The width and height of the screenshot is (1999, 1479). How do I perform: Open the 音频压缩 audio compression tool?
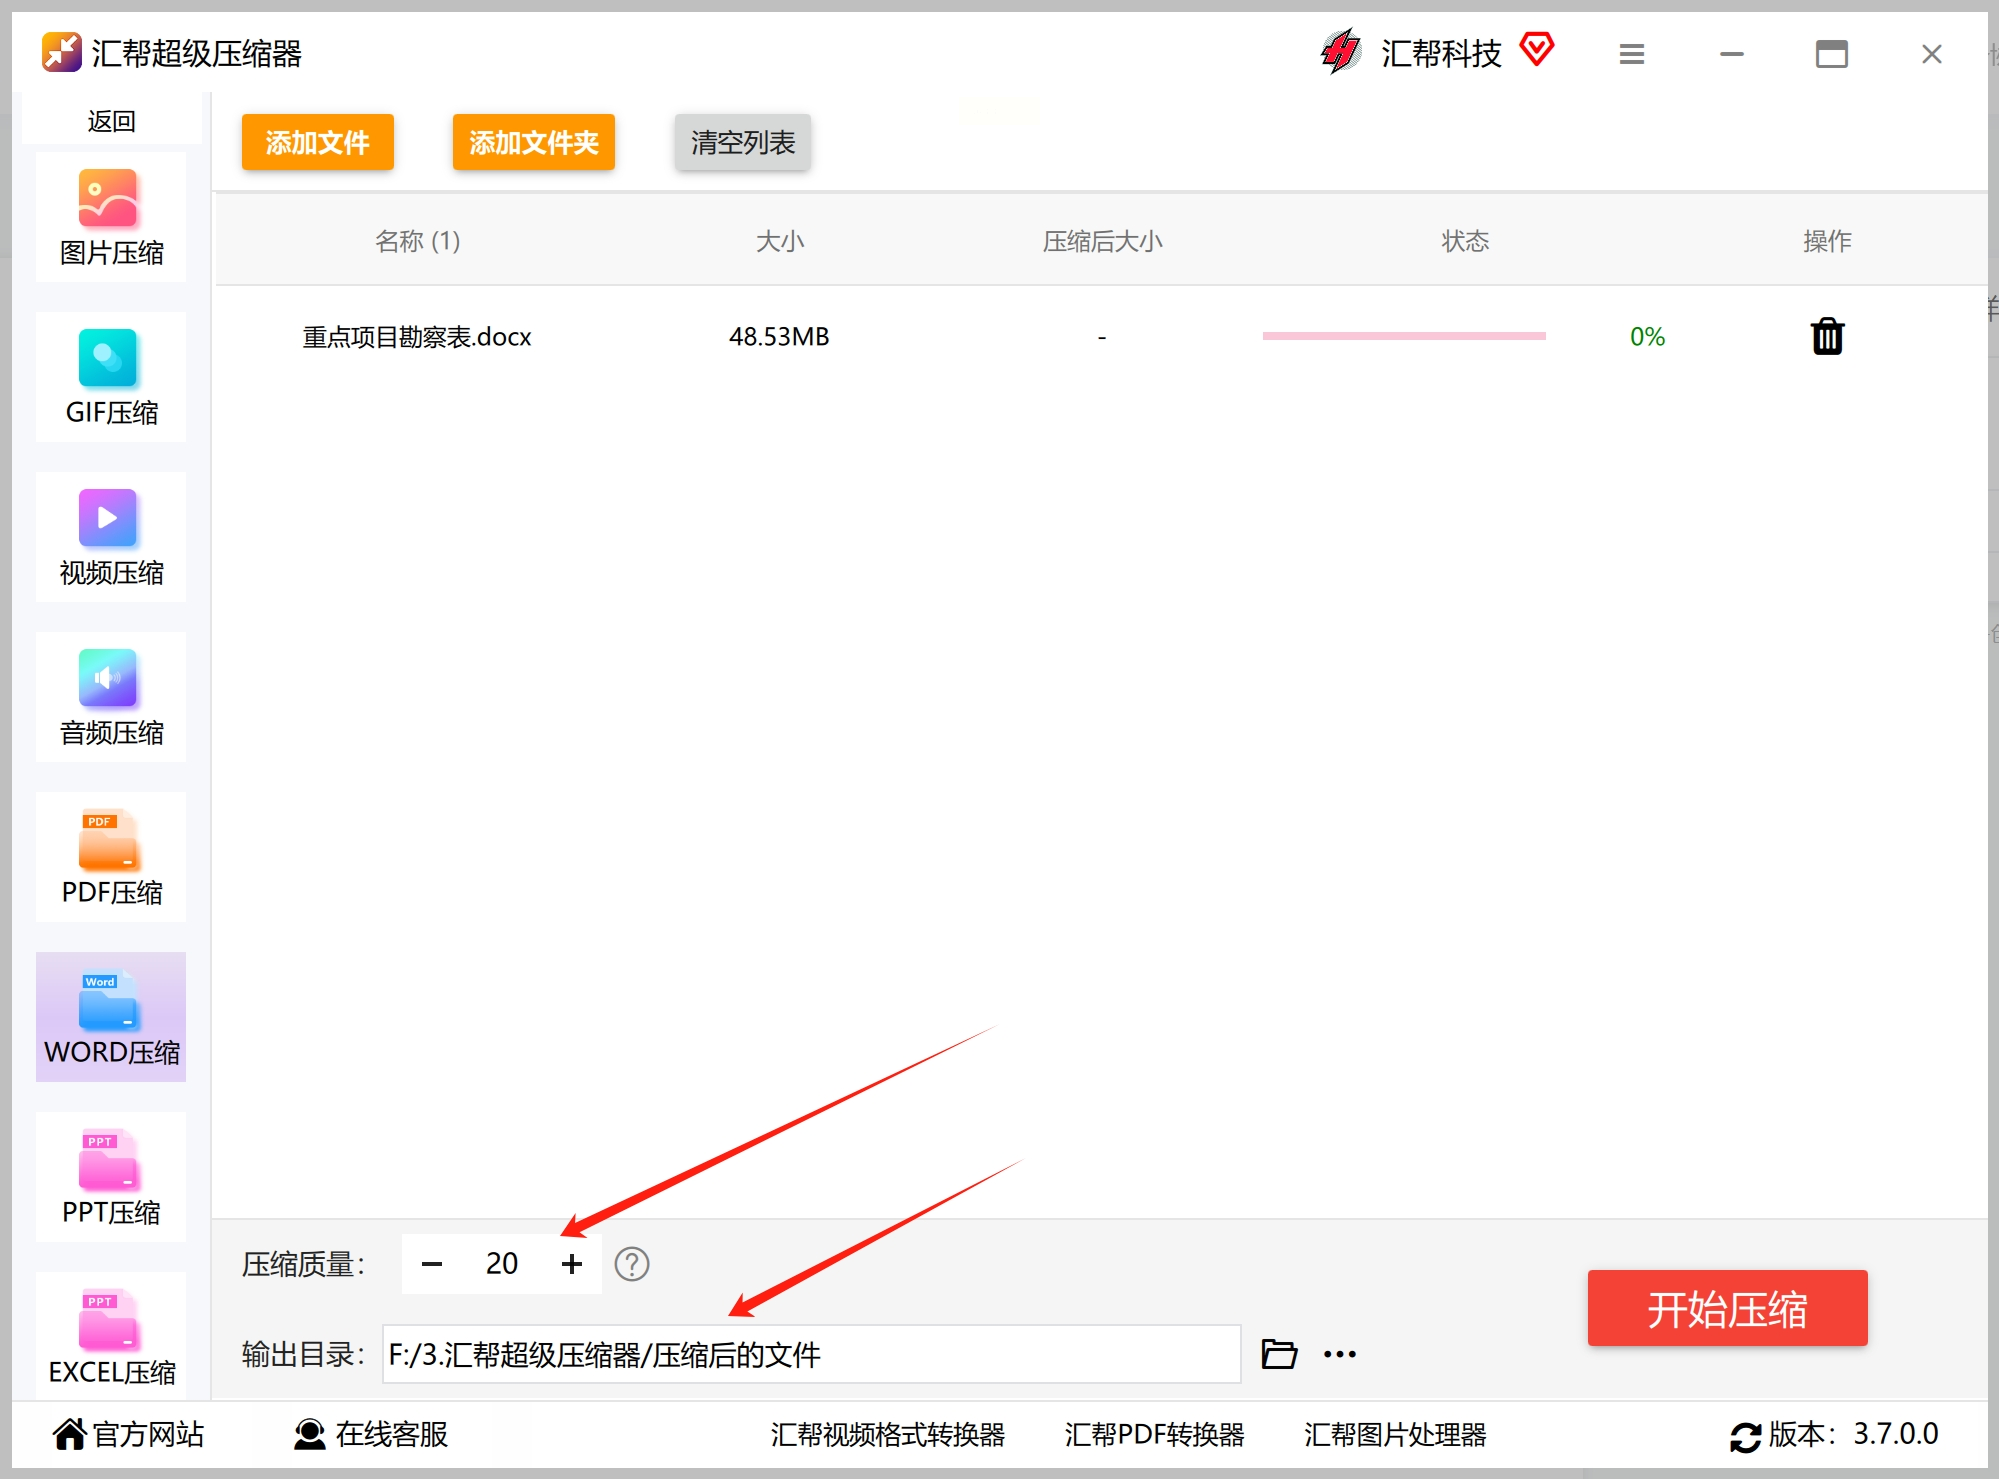click(110, 698)
